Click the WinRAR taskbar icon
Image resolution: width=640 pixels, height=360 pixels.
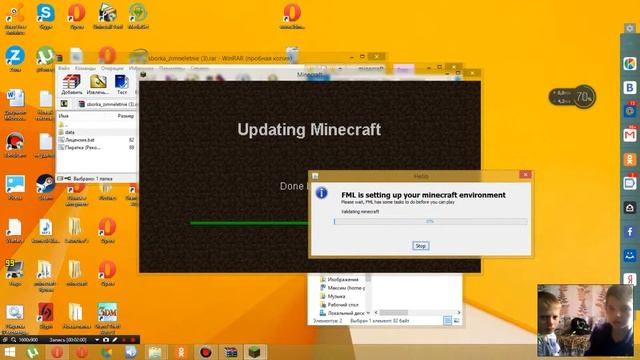tap(230, 352)
